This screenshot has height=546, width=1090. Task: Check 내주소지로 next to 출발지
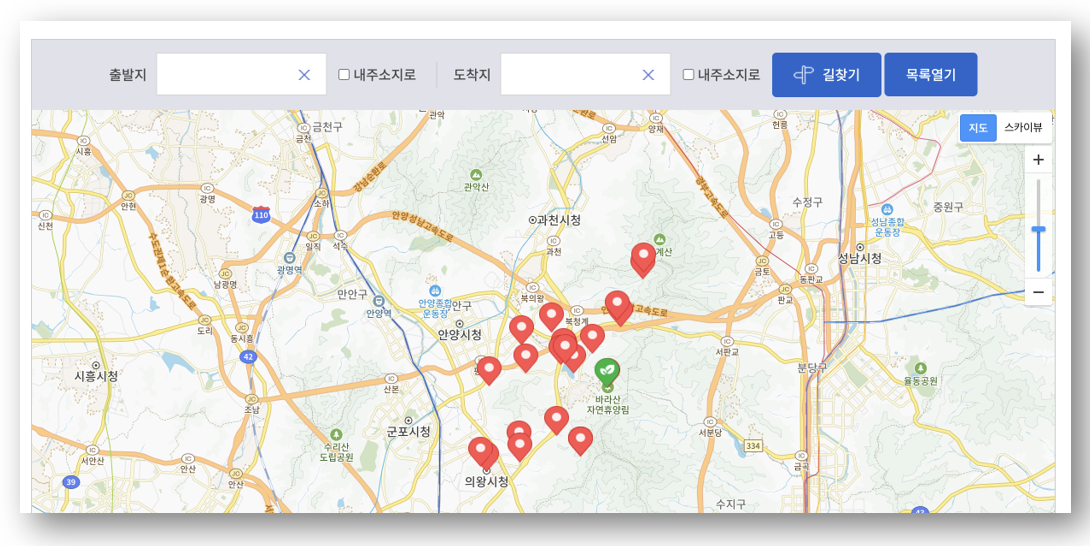[x=344, y=75]
